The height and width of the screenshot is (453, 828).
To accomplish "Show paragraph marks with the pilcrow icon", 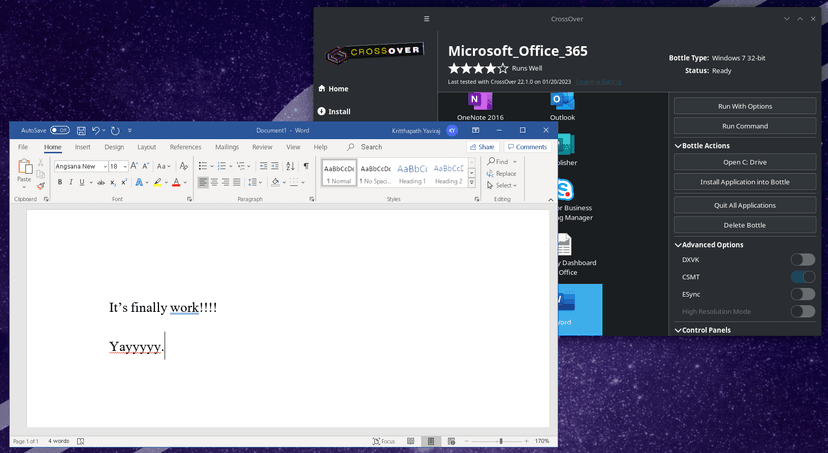I will tap(306, 166).
